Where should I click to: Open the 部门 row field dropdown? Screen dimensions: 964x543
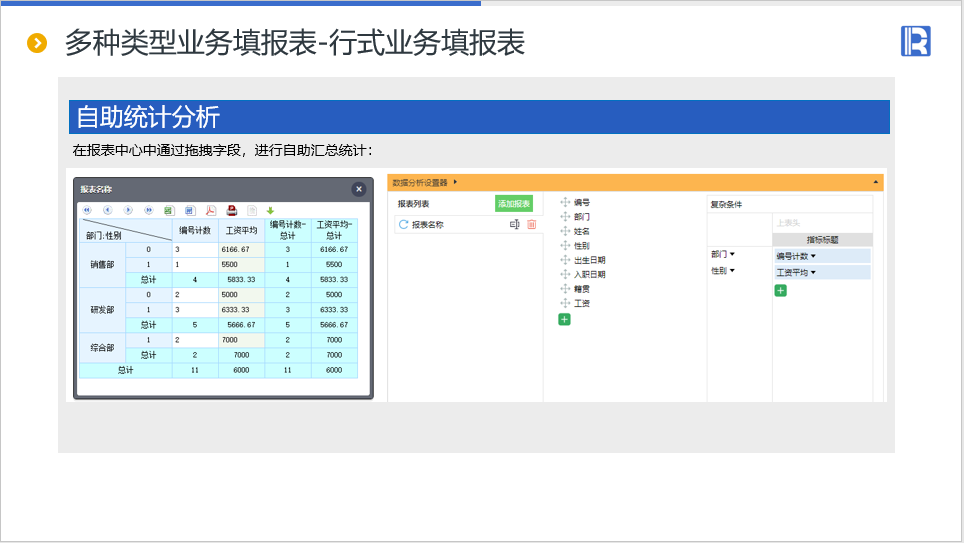(x=732, y=254)
